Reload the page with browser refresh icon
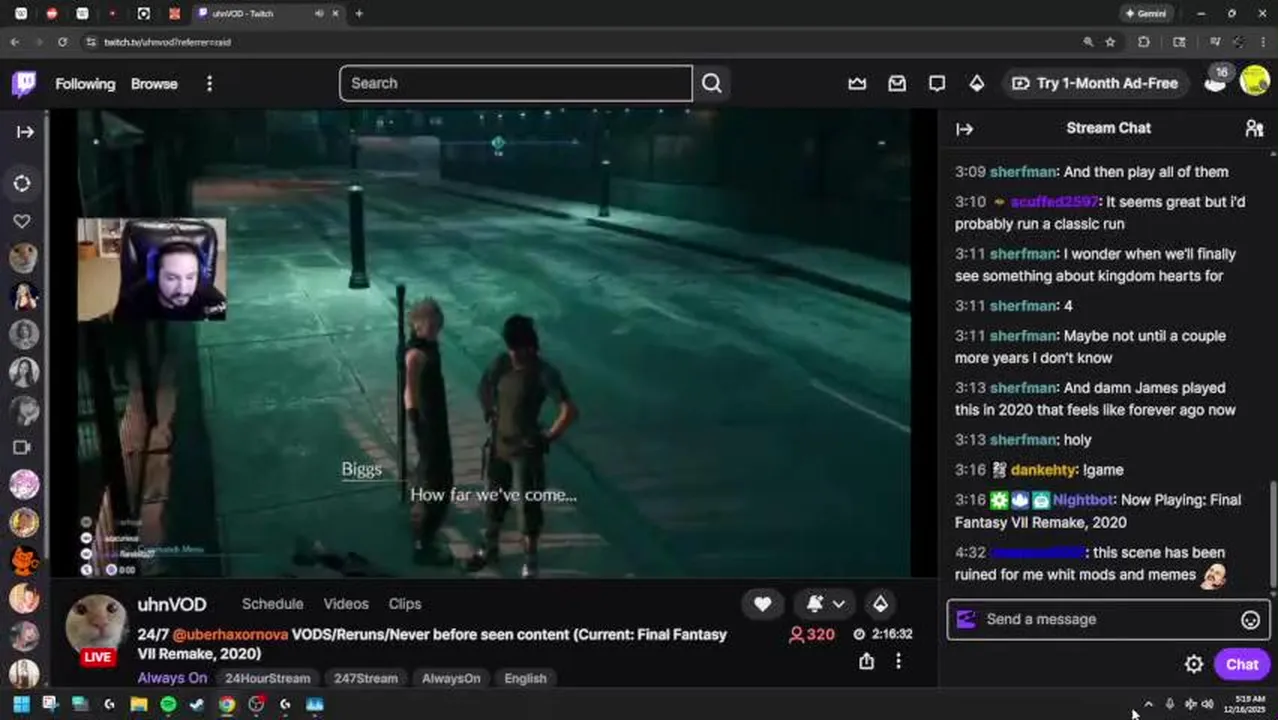Screen dimensions: 1278x720 (62, 42)
